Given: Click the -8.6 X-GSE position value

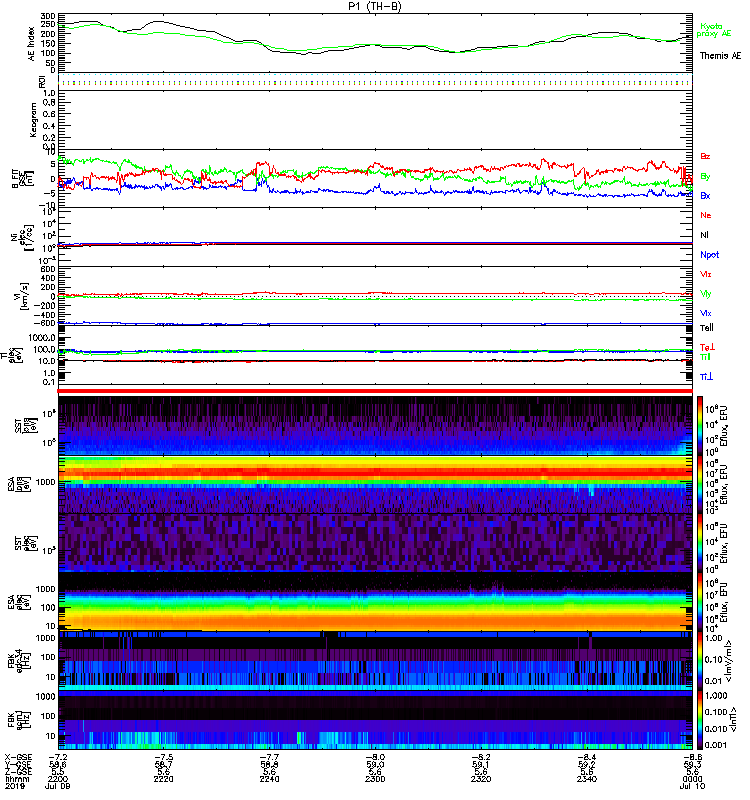Looking at the screenshot, I should tap(692, 757).
